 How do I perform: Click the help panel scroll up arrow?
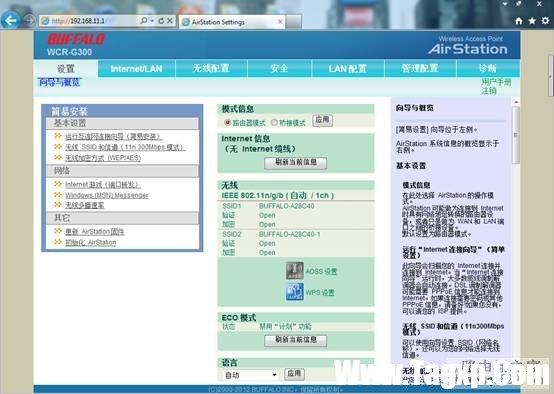pos(516,102)
